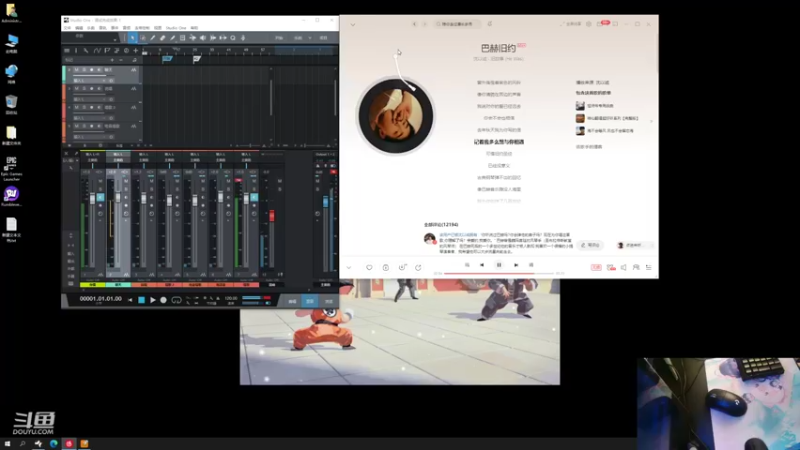Select the Range tool in Studio One

click(143, 38)
